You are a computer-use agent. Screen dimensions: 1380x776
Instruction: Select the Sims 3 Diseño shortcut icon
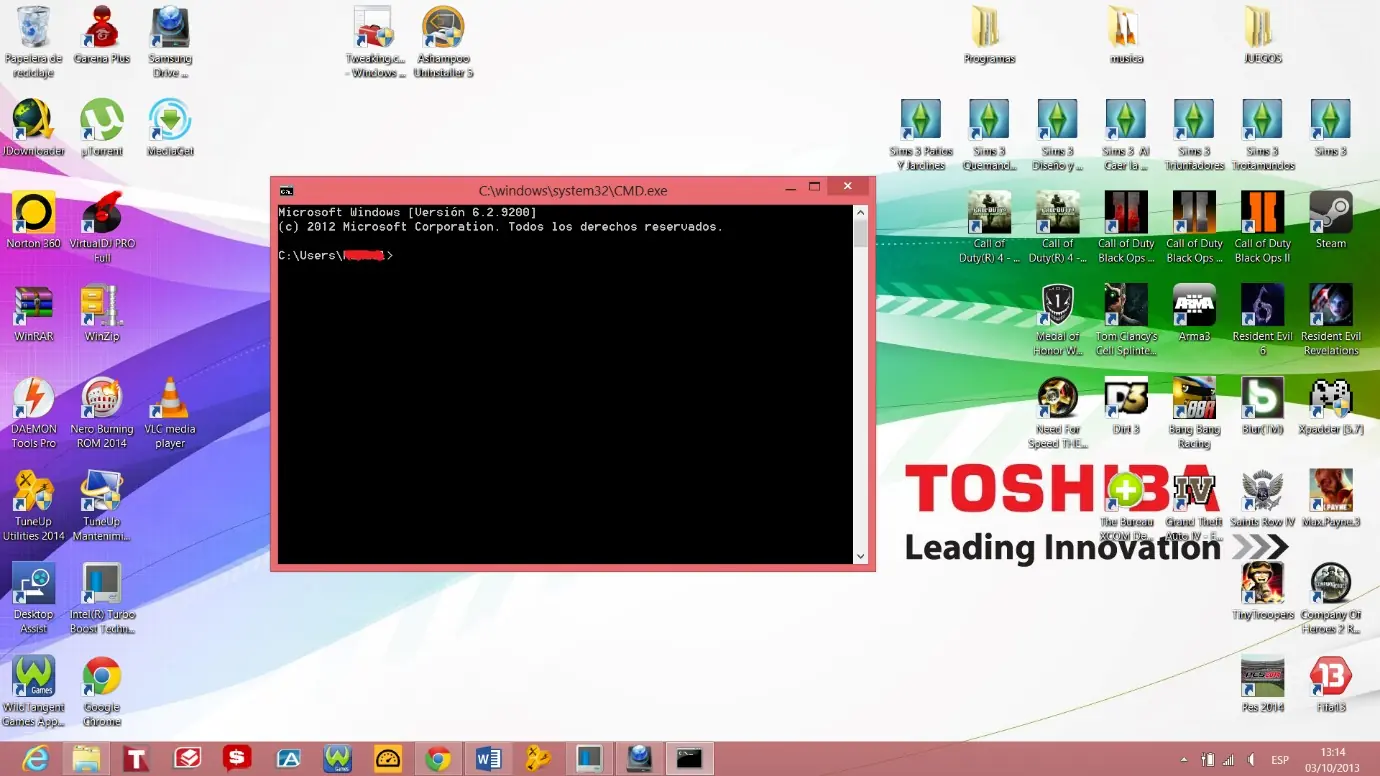point(1057,135)
